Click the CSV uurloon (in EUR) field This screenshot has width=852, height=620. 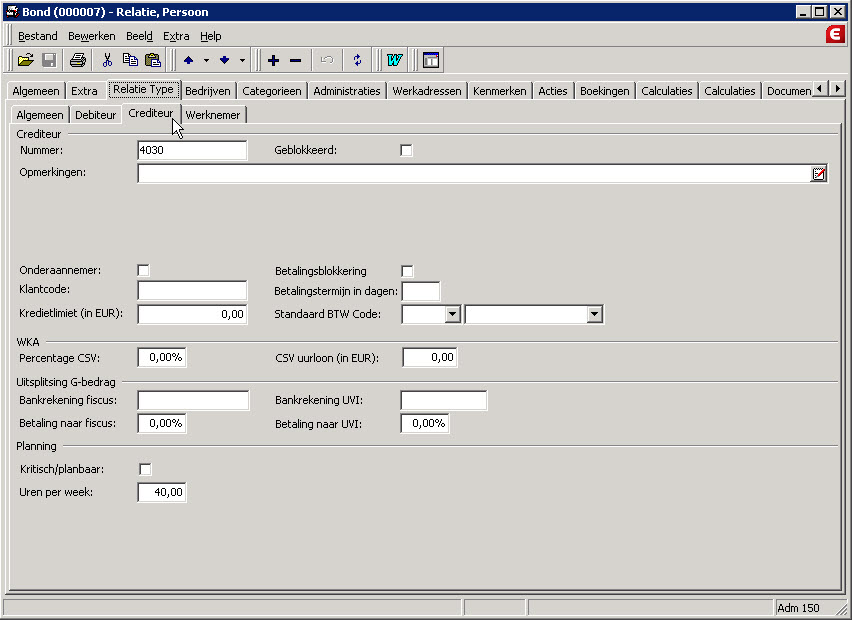point(430,358)
